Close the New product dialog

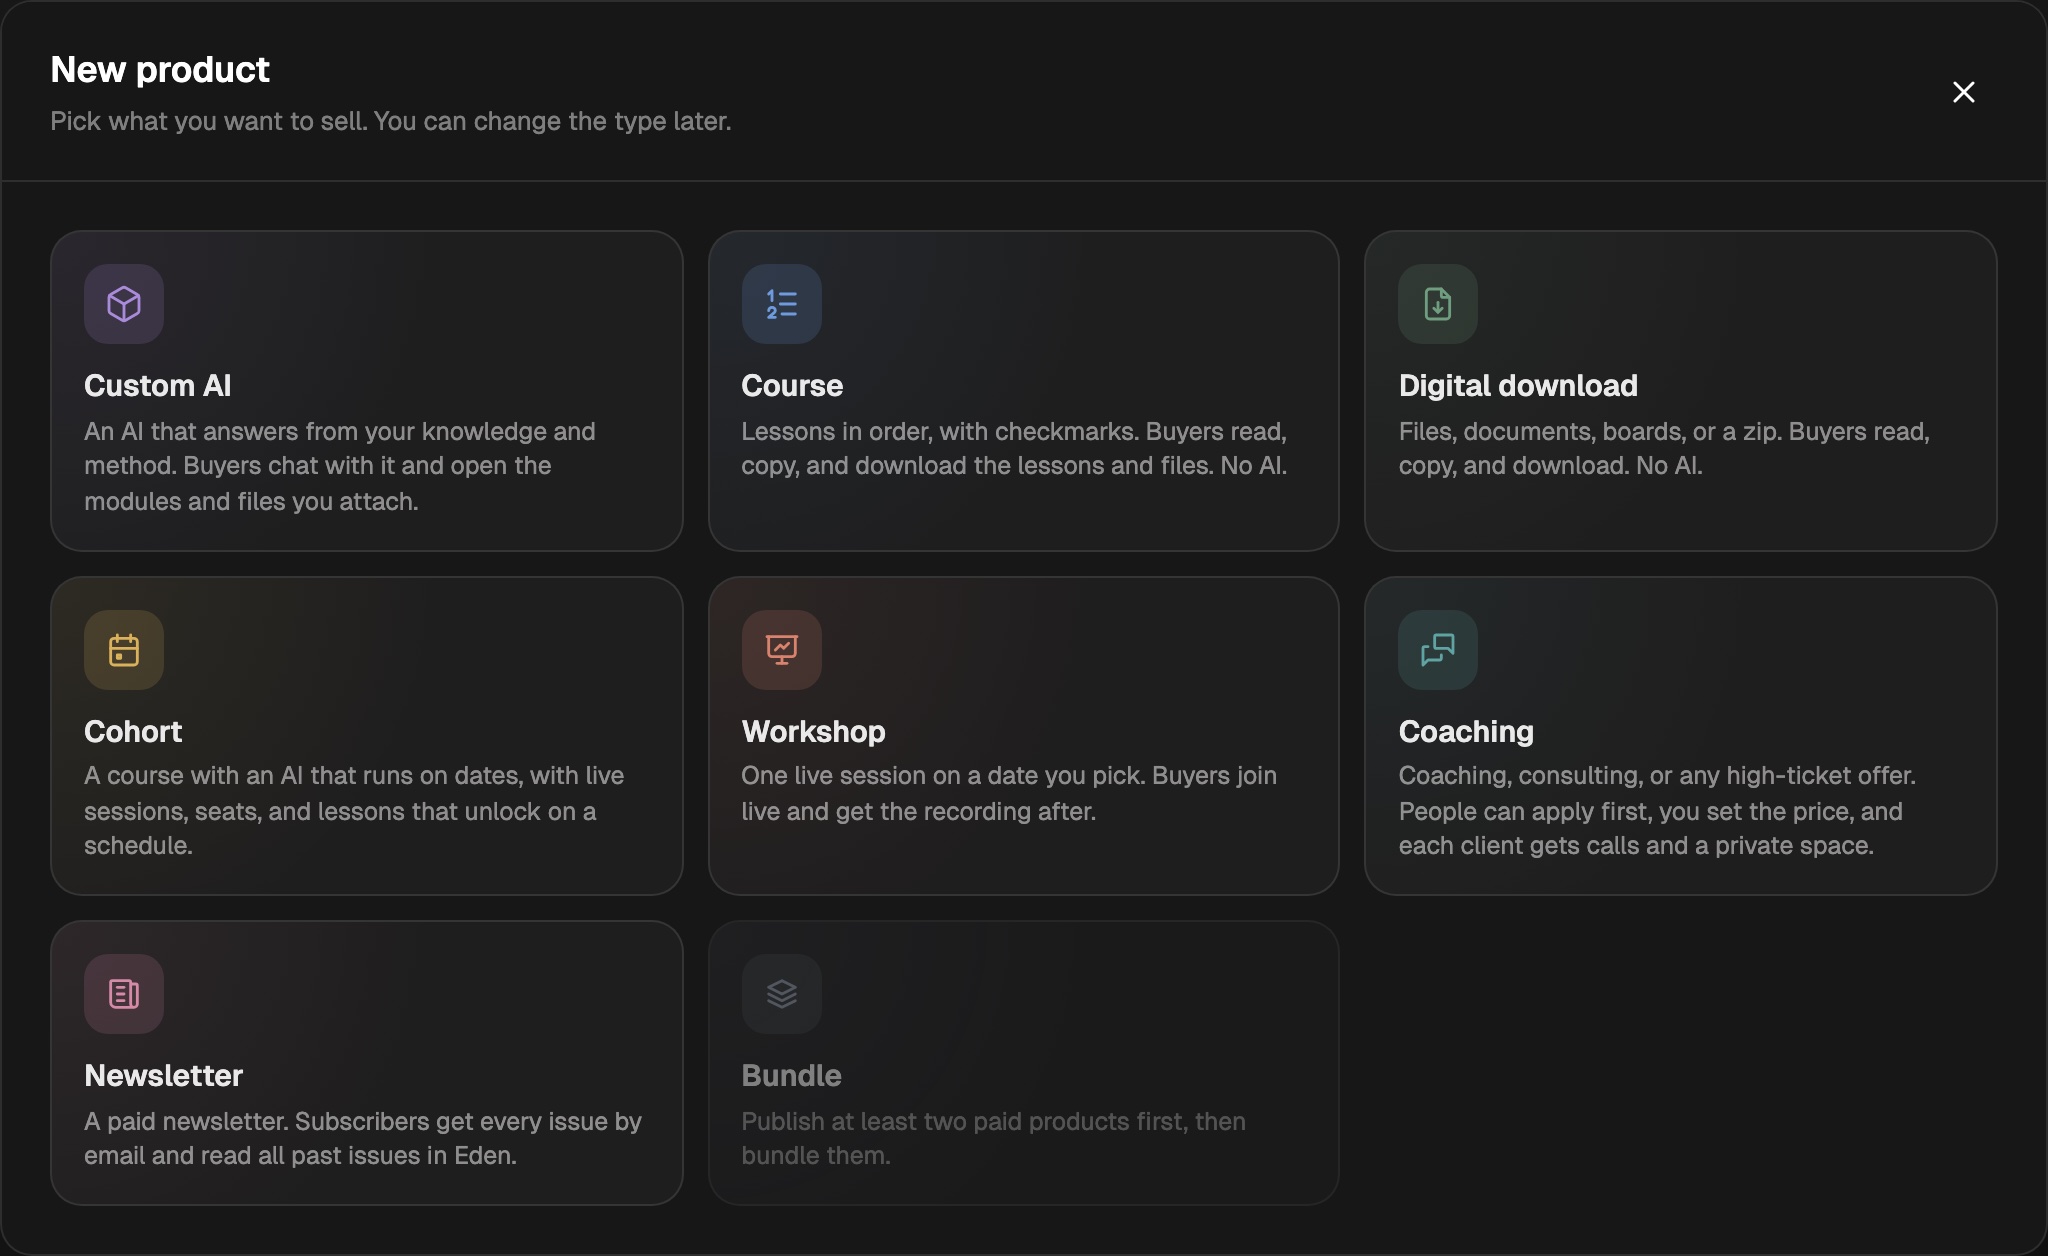point(1964,92)
